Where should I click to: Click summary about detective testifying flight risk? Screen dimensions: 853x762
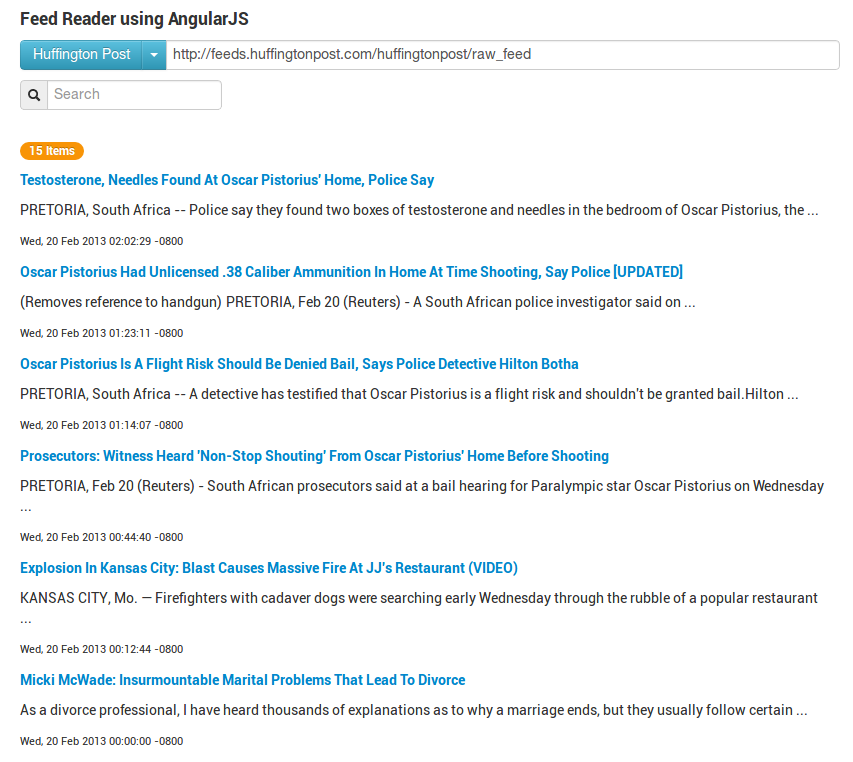(409, 394)
